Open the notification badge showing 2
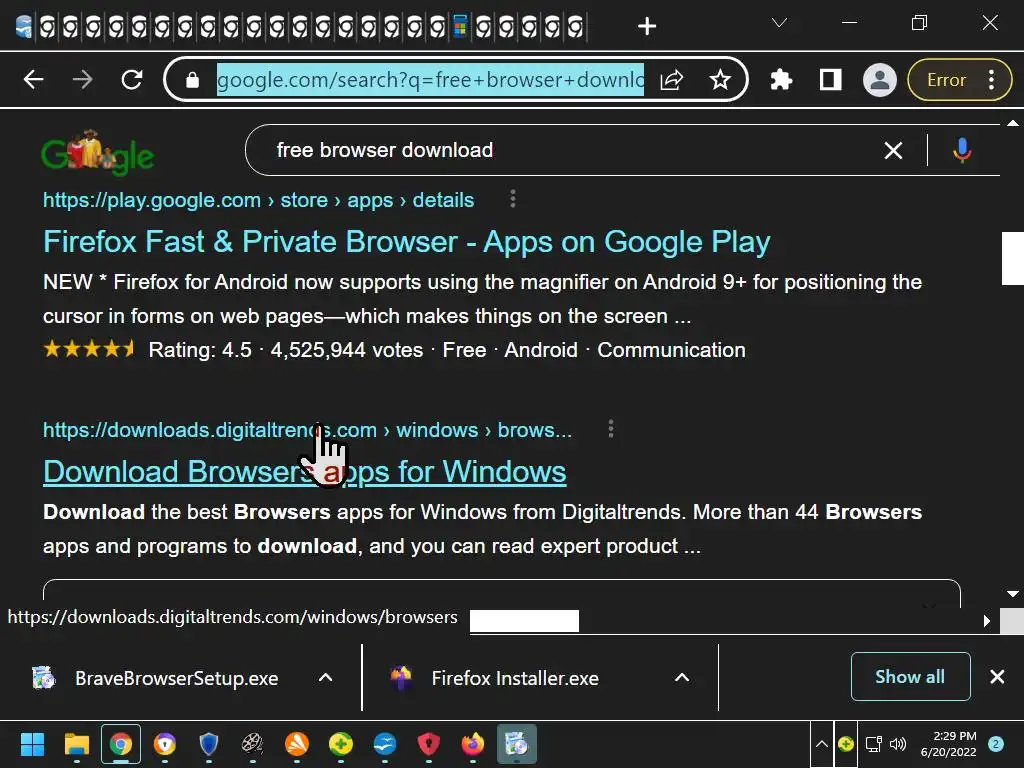Image resolution: width=1024 pixels, height=768 pixels. (996, 744)
